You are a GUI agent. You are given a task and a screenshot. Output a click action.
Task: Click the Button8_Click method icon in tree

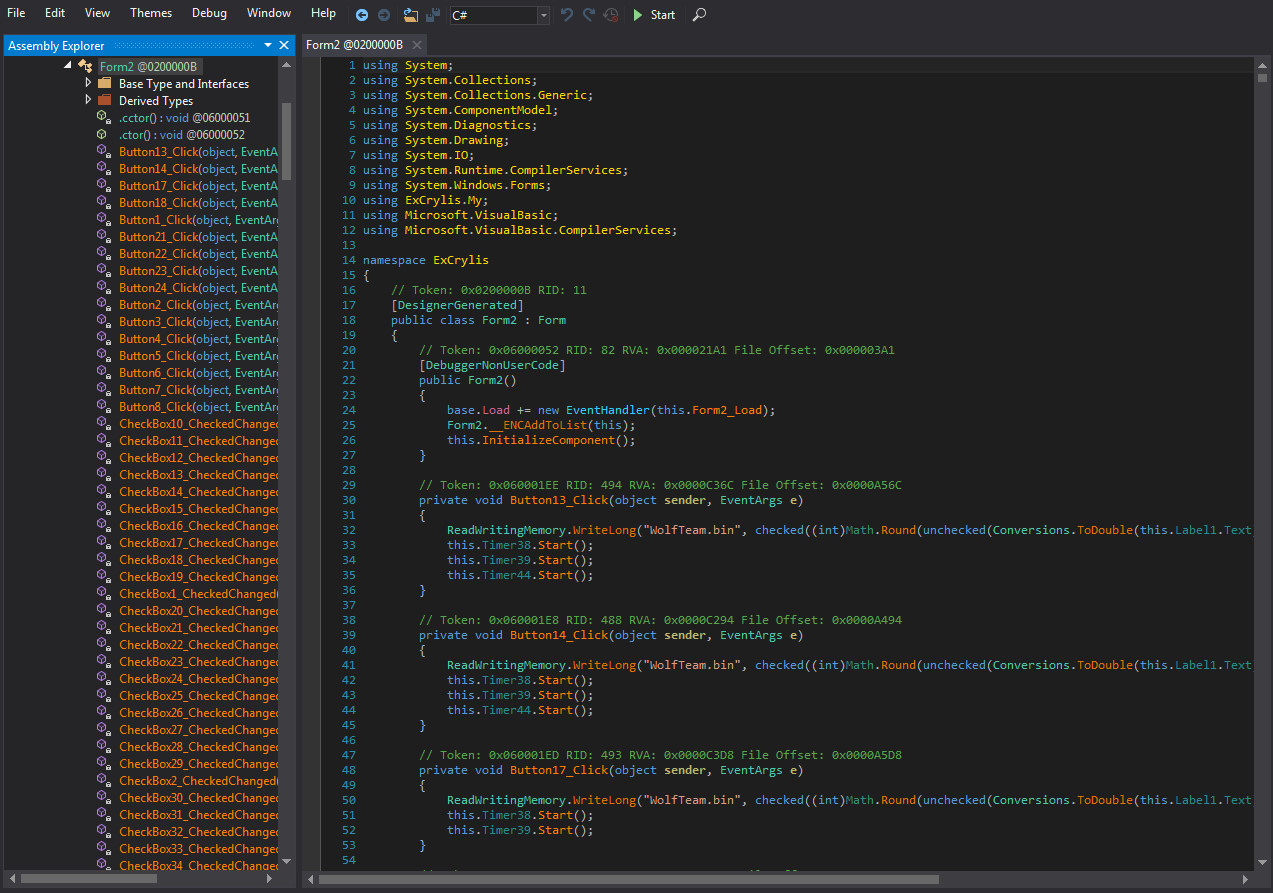[x=103, y=406]
